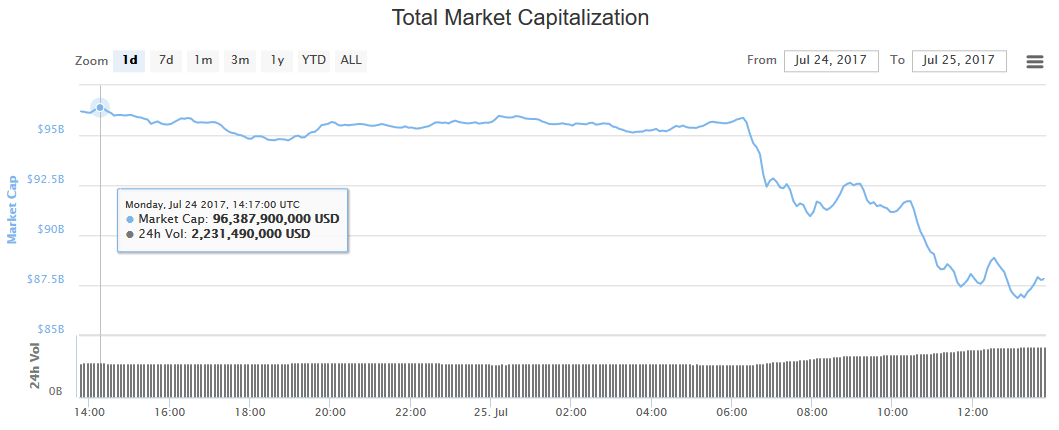The image size is (1059, 430).
Task: Select the 7d zoom range
Action: coord(166,60)
